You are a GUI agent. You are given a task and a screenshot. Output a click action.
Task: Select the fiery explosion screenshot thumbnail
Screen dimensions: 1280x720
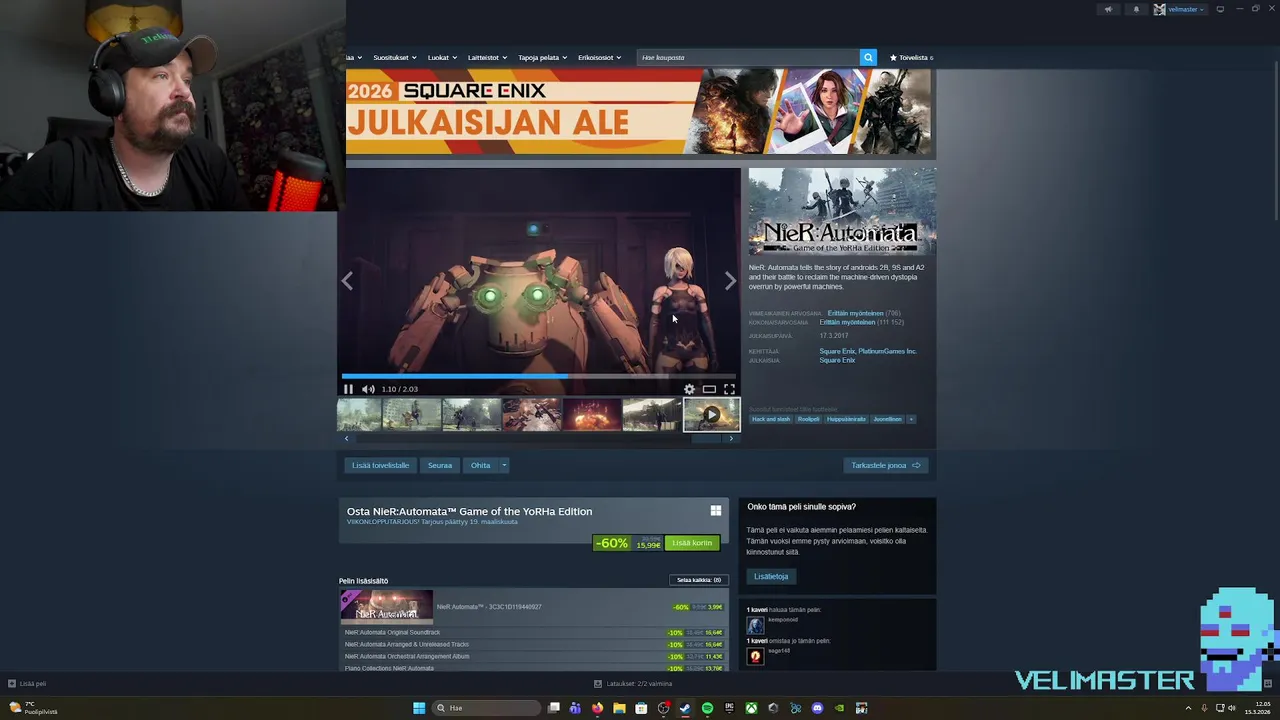click(x=591, y=414)
